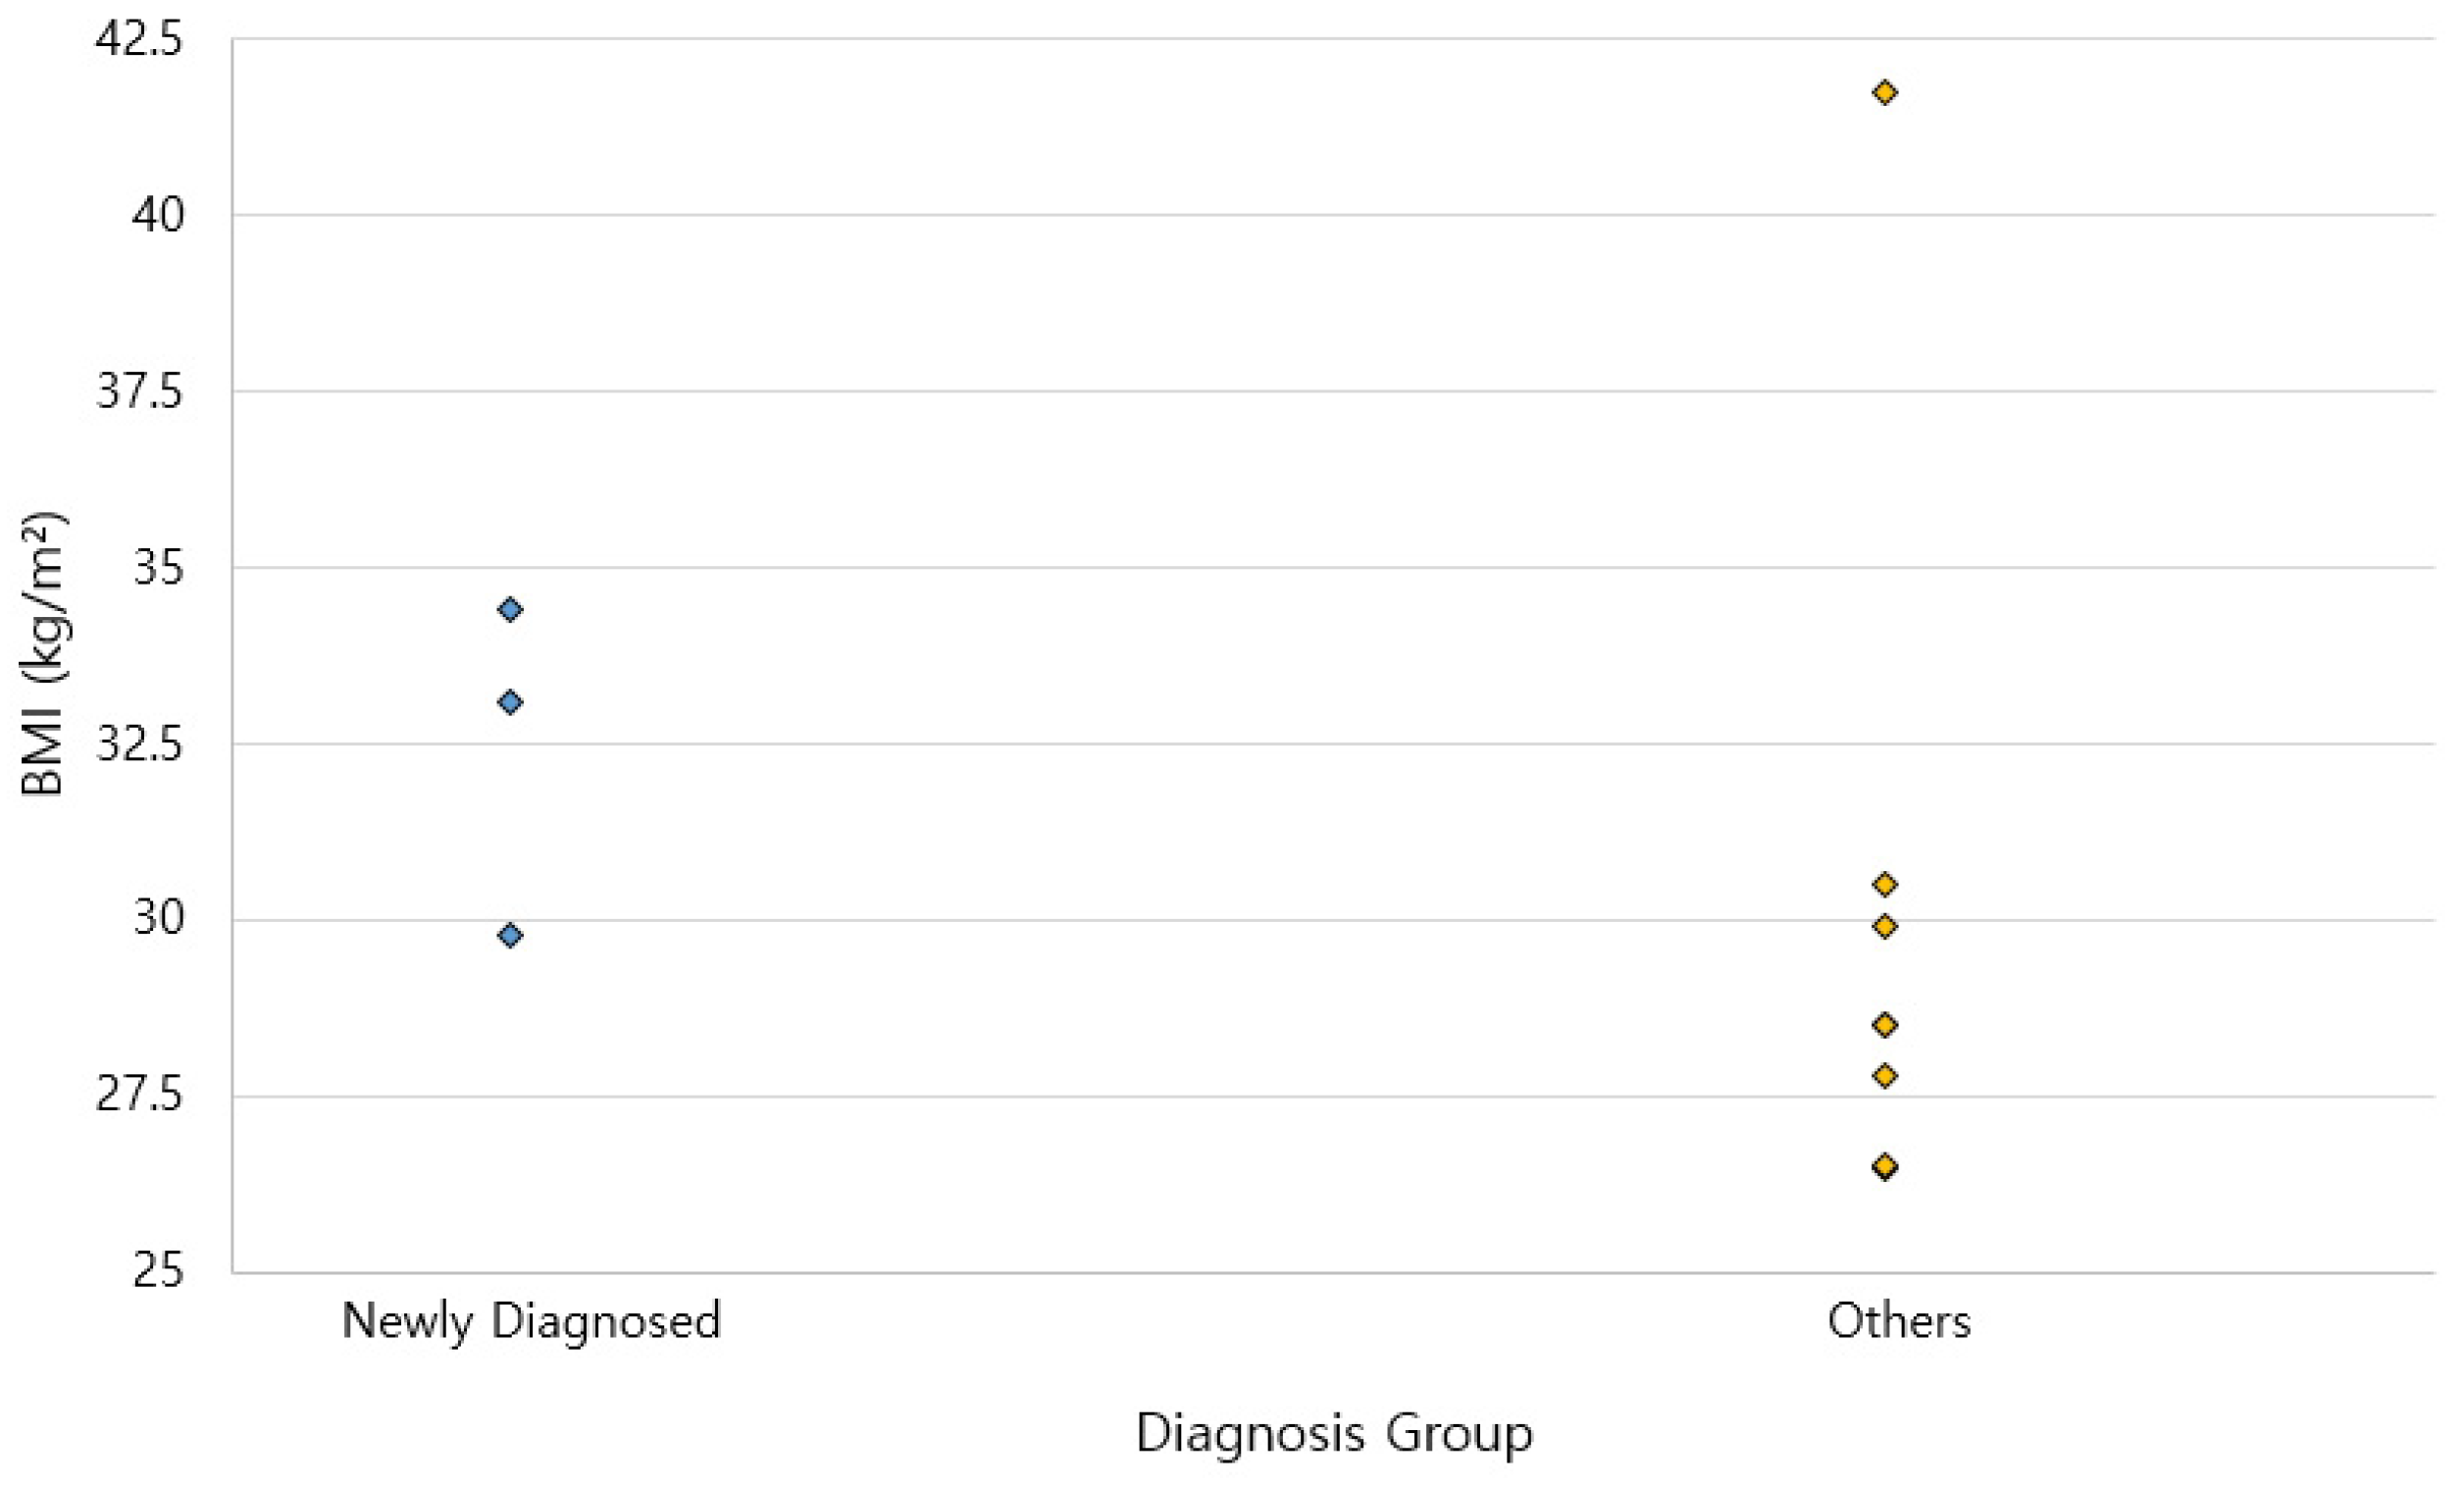Select the orange point near 28.5
The height and width of the screenshot is (1485, 2464).
[x=1884, y=1025]
